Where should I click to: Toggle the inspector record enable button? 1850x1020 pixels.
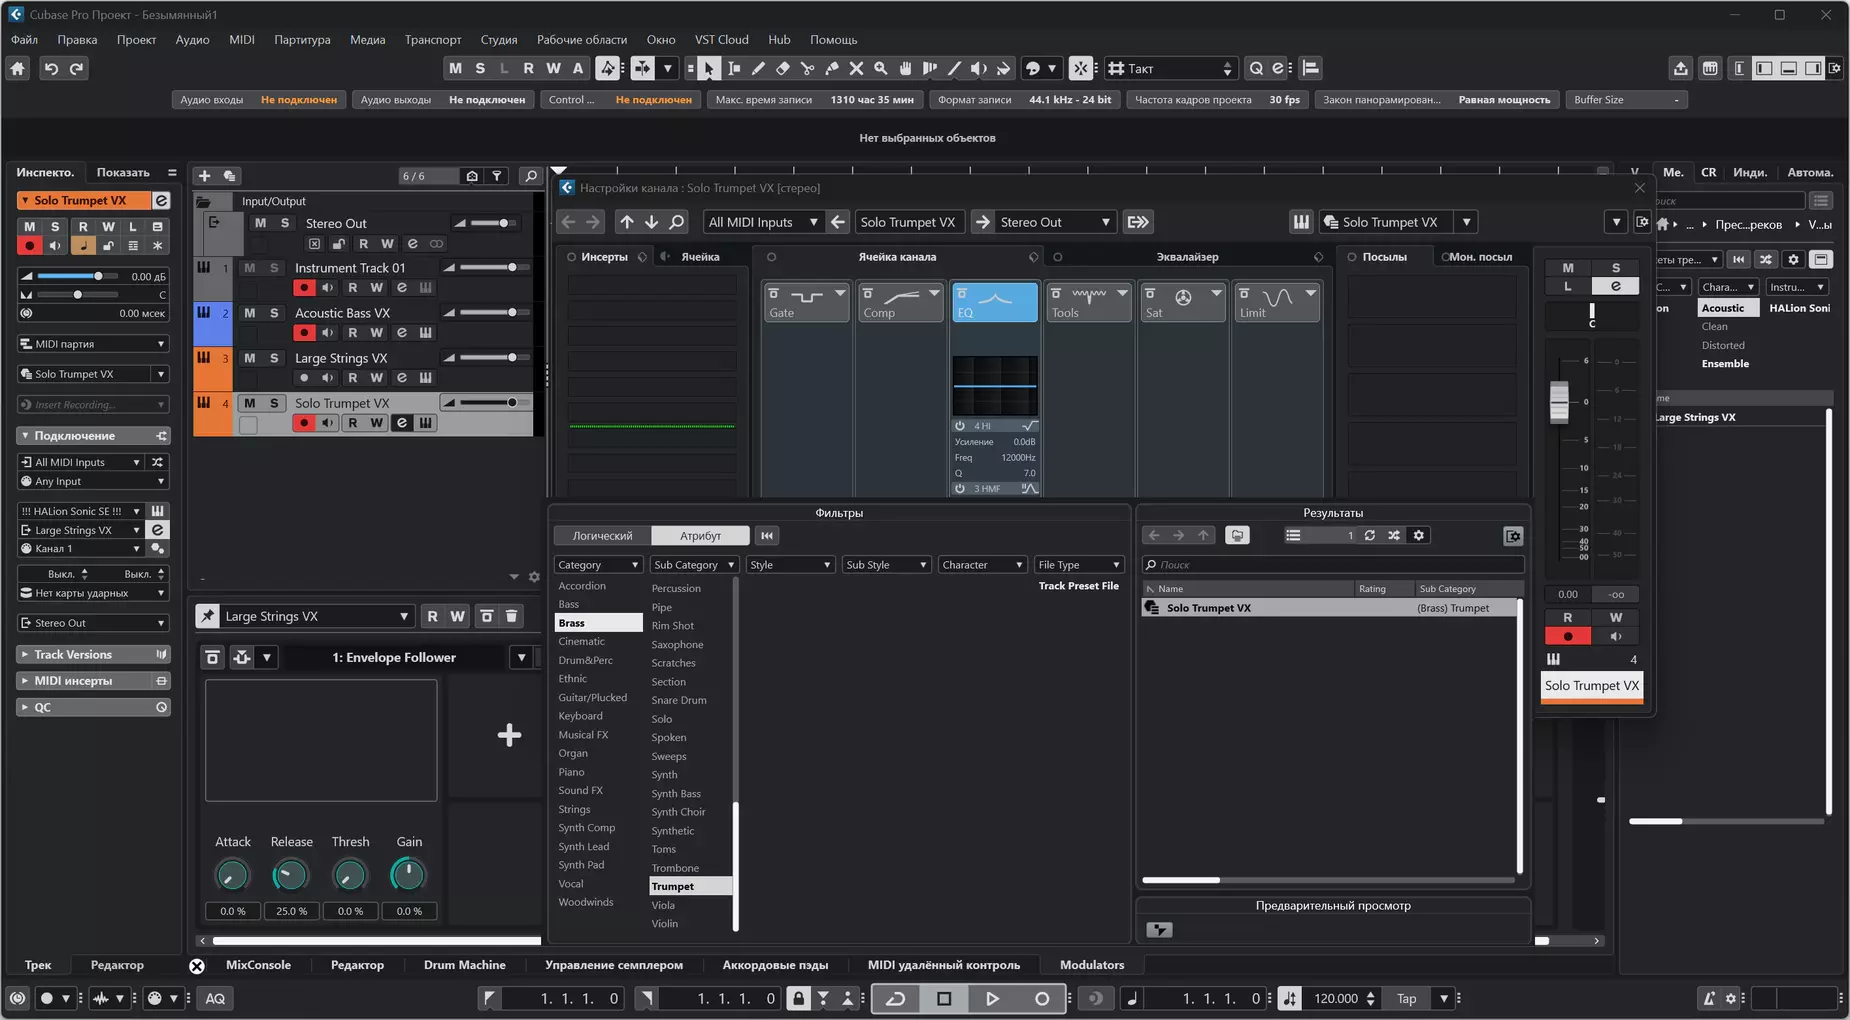30,246
